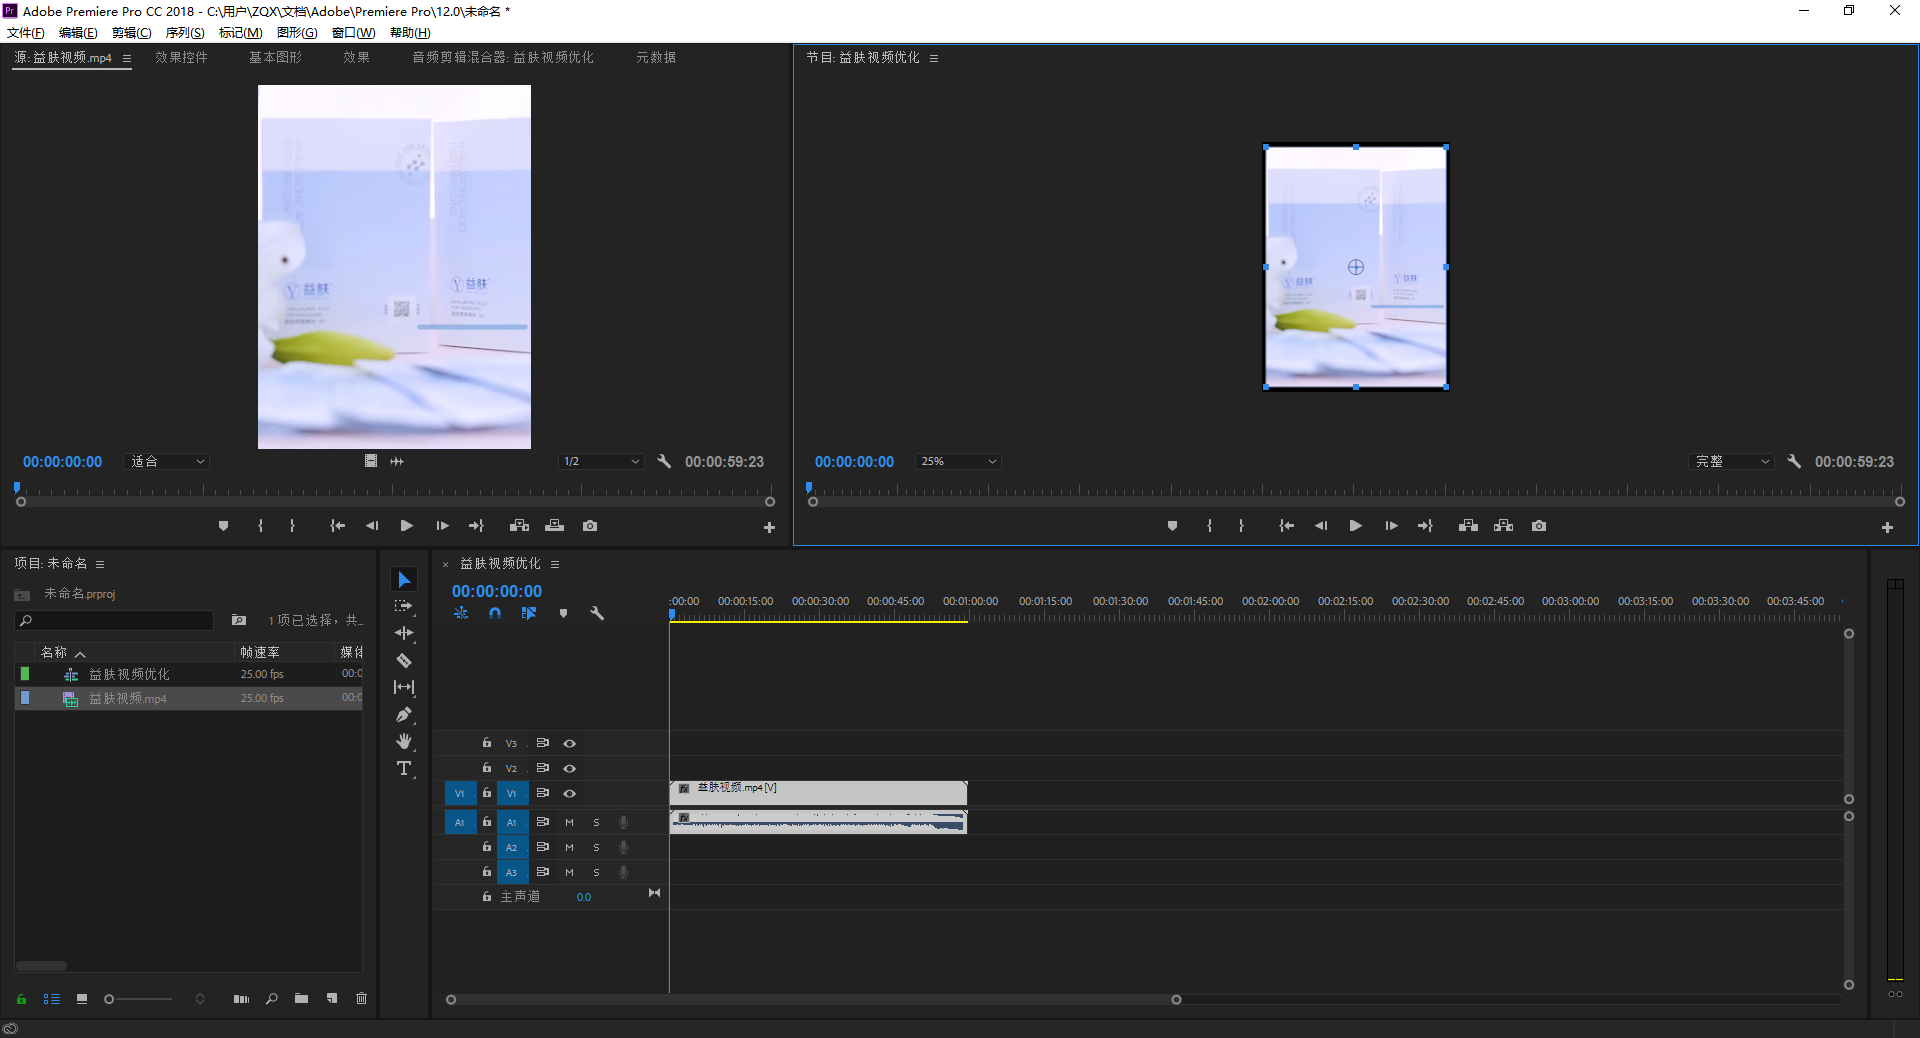Play video in Program monitor
This screenshot has width=1920, height=1038.
[x=1356, y=526]
